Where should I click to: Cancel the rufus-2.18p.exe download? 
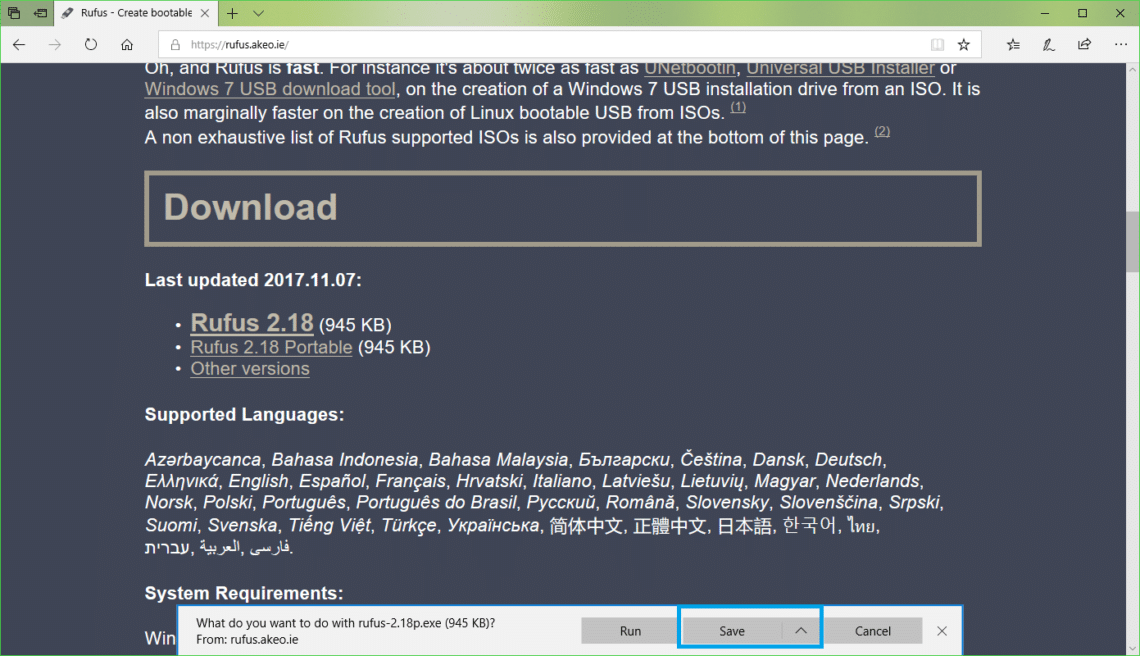872,631
